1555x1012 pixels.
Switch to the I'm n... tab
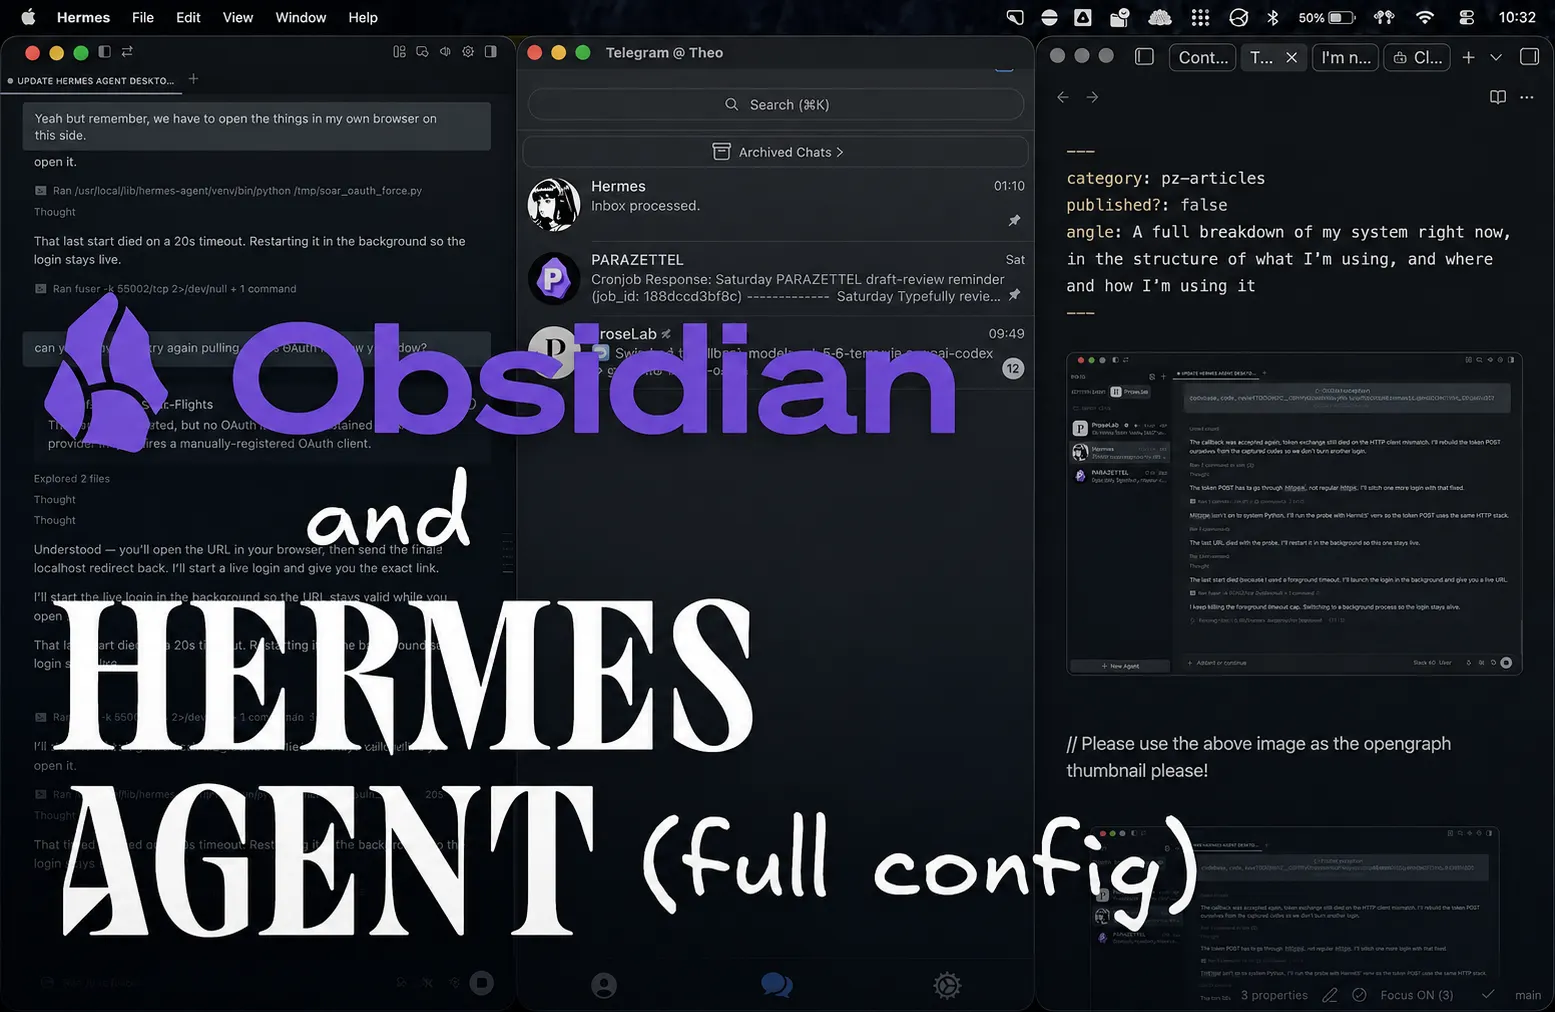tap(1346, 58)
